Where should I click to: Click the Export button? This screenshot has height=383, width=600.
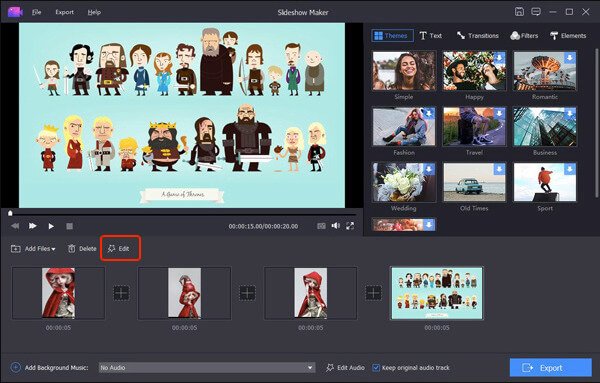(x=551, y=368)
